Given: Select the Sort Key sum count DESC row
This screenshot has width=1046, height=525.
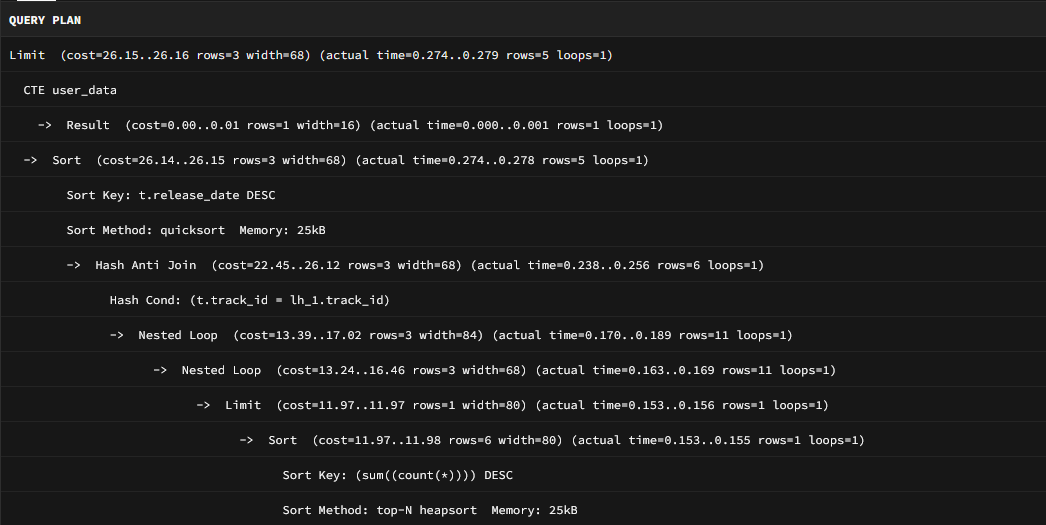Looking at the screenshot, I should [x=397, y=475].
